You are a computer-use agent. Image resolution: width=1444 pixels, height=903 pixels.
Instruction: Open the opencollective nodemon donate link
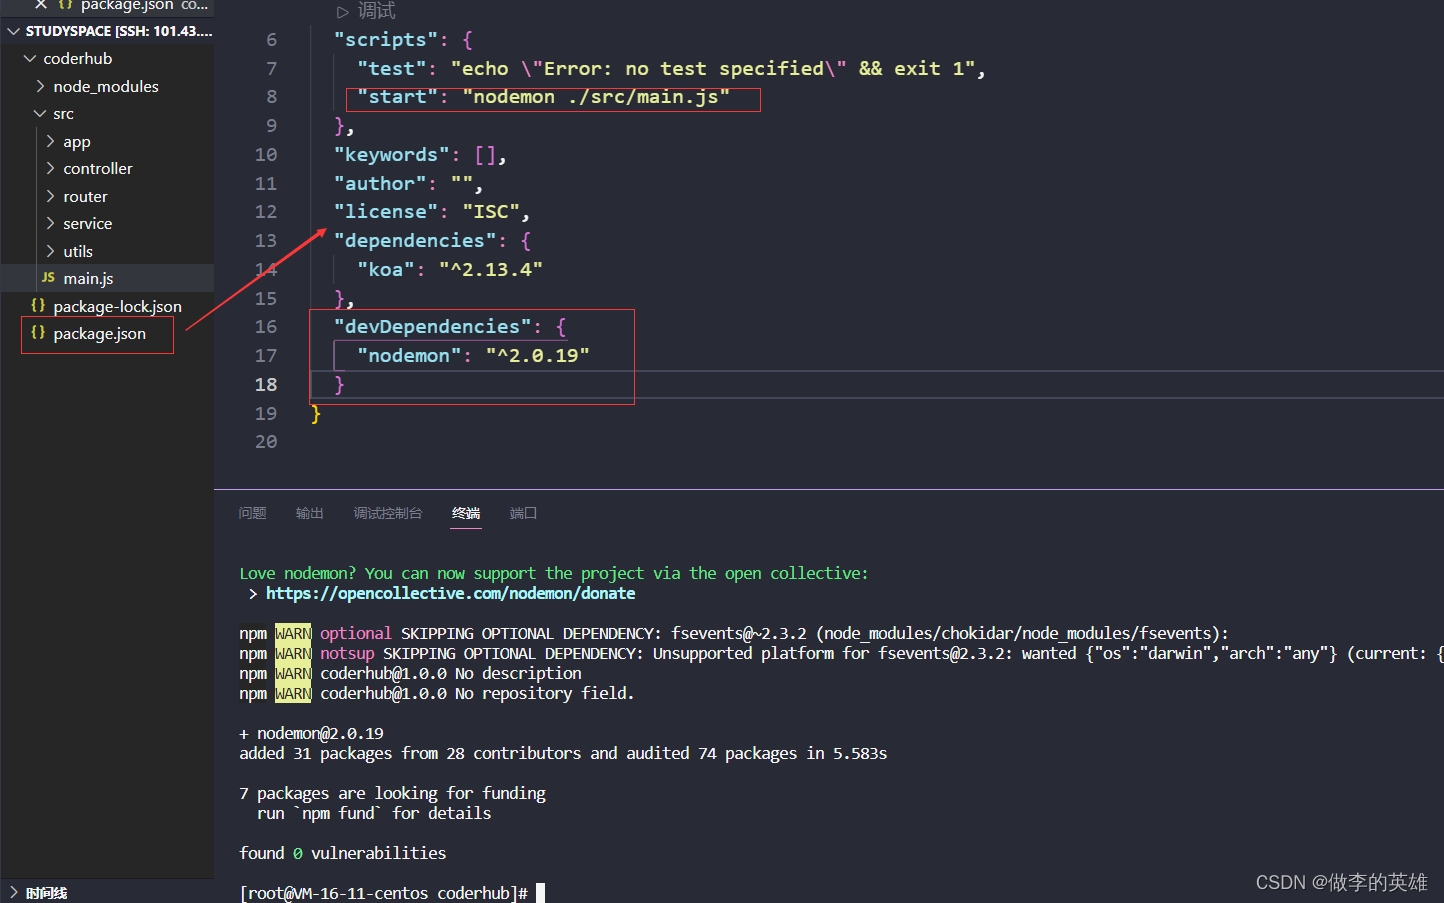pyautogui.click(x=450, y=593)
